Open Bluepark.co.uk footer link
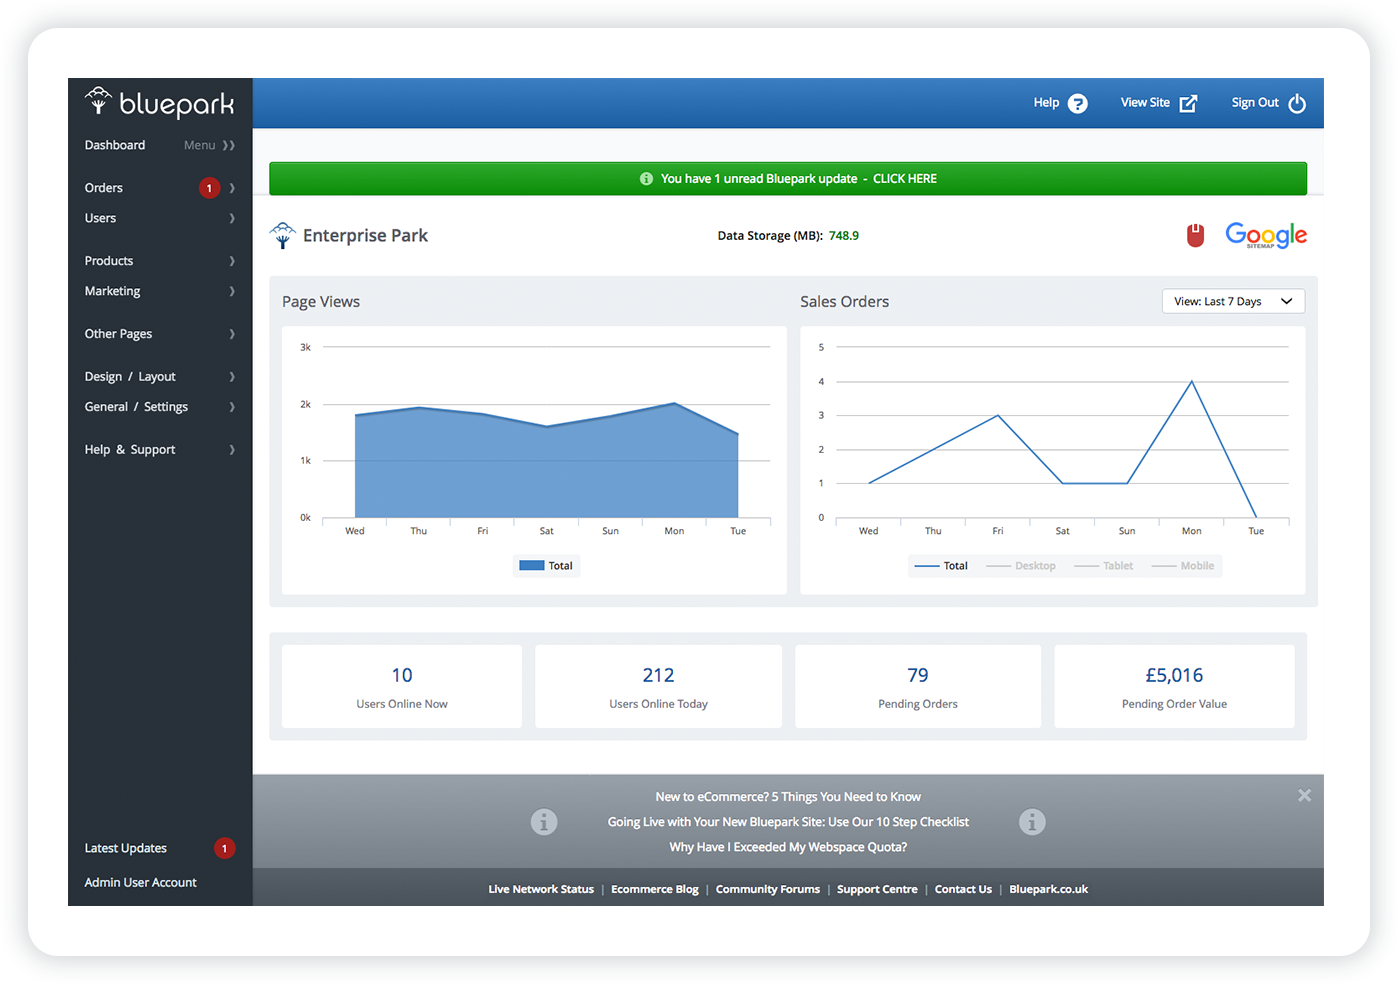This screenshot has height=984, width=1398. point(1048,889)
